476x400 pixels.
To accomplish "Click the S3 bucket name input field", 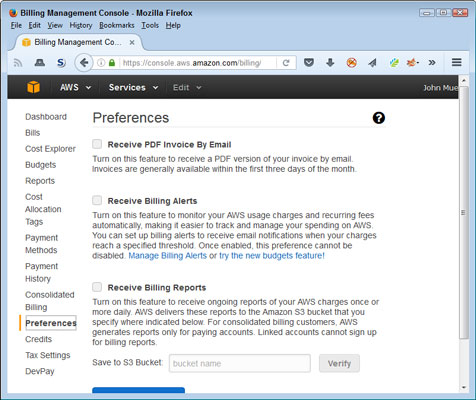I will pos(240,363).
